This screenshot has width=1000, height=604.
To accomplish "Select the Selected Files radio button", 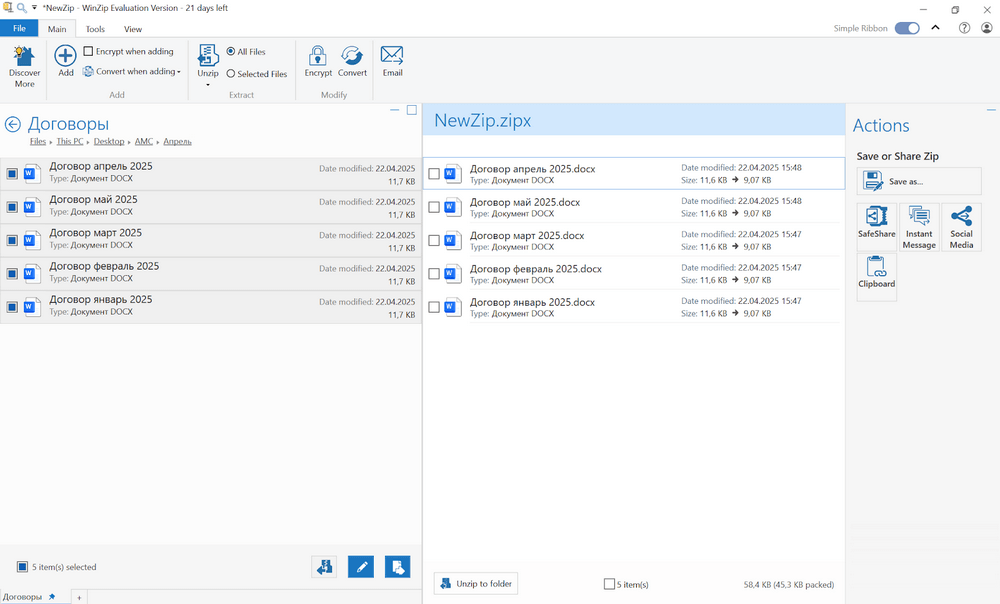I will point(231,73).
